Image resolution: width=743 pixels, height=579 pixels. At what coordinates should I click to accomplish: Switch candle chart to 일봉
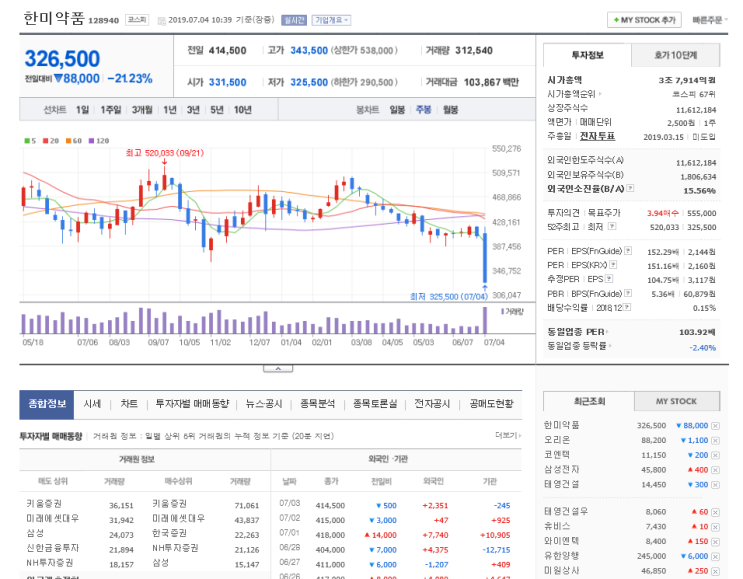click(397, 110)
